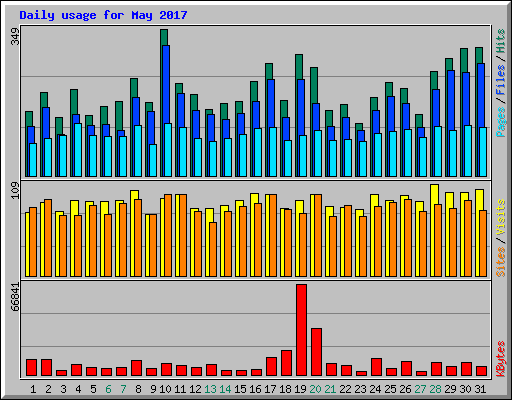Viewport: 512px width, 400px height.
Task: Click the Hits legend label
Action: [x=501, y=41]
